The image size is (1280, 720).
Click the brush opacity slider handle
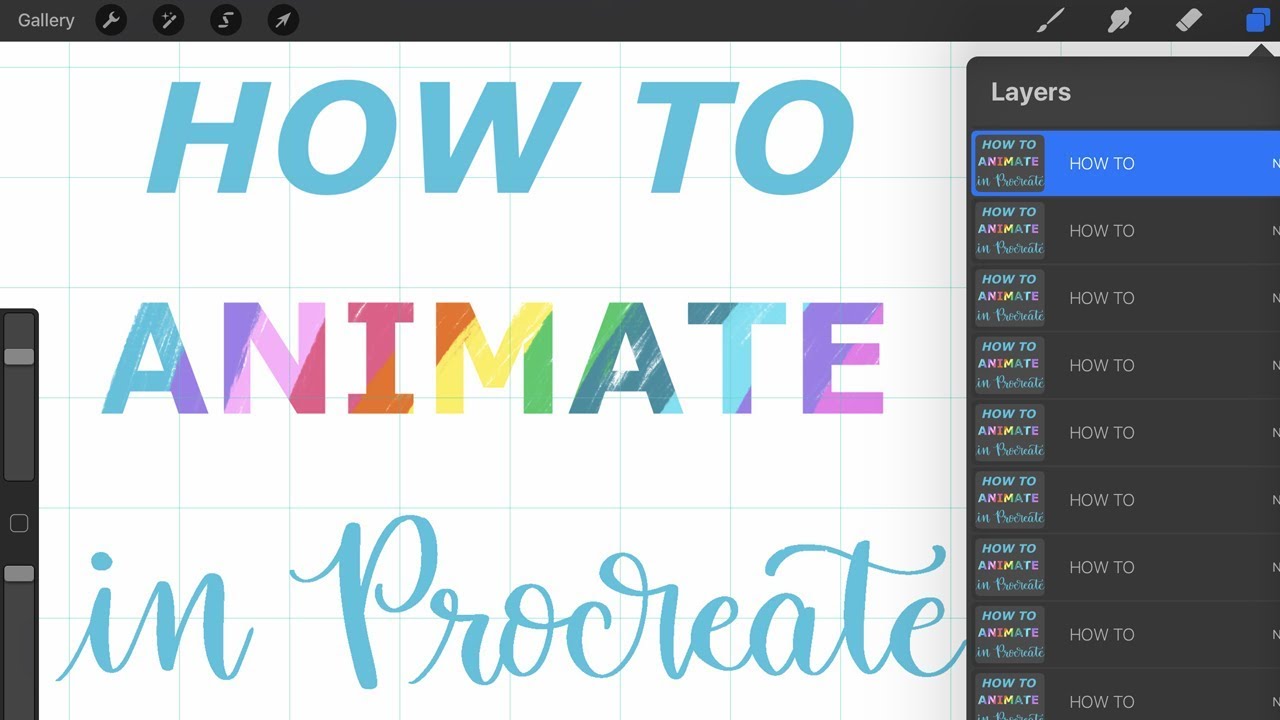click(x=19, y=574)
